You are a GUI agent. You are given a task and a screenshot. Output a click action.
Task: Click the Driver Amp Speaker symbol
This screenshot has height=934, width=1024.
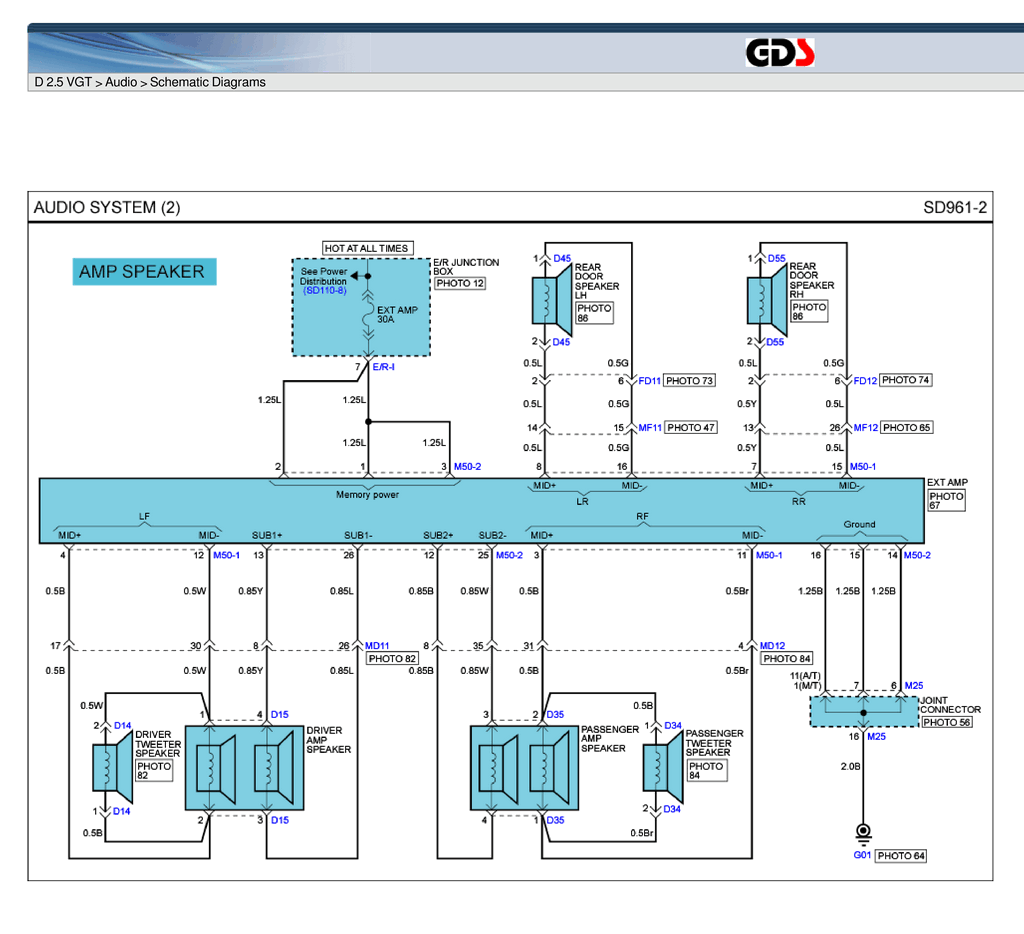[245, 768]
